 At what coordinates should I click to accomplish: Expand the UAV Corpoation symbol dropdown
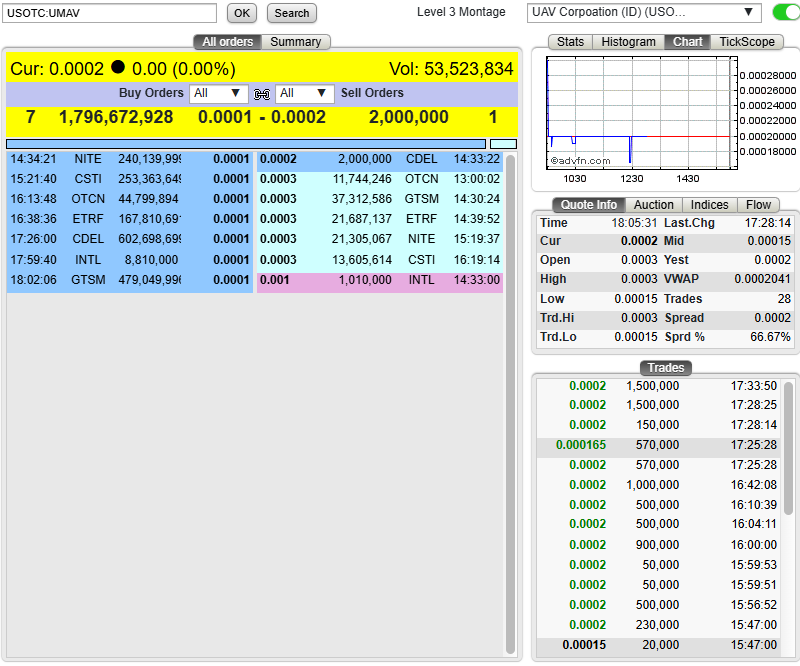(644, 12)
